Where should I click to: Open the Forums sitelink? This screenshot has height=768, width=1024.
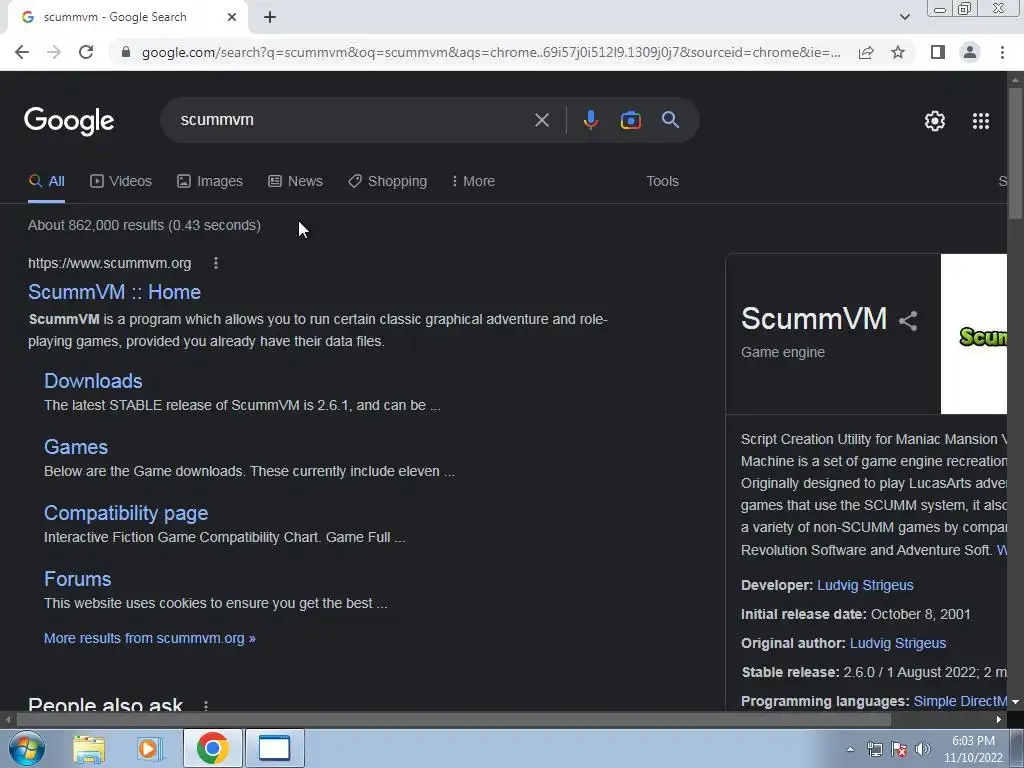[78, 579]
